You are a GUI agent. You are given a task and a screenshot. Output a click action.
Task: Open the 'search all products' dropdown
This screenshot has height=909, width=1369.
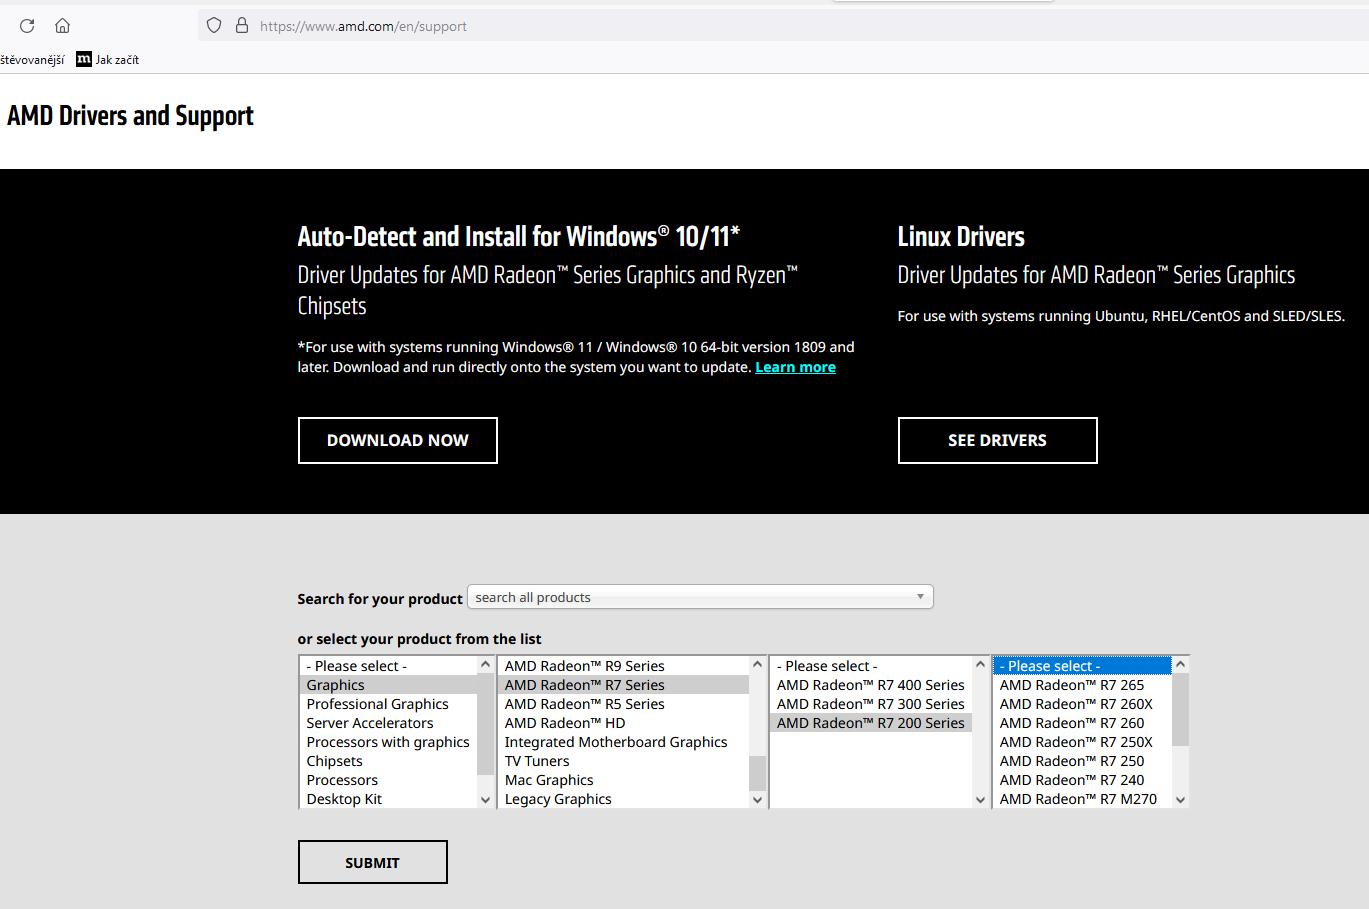(700, 597)
